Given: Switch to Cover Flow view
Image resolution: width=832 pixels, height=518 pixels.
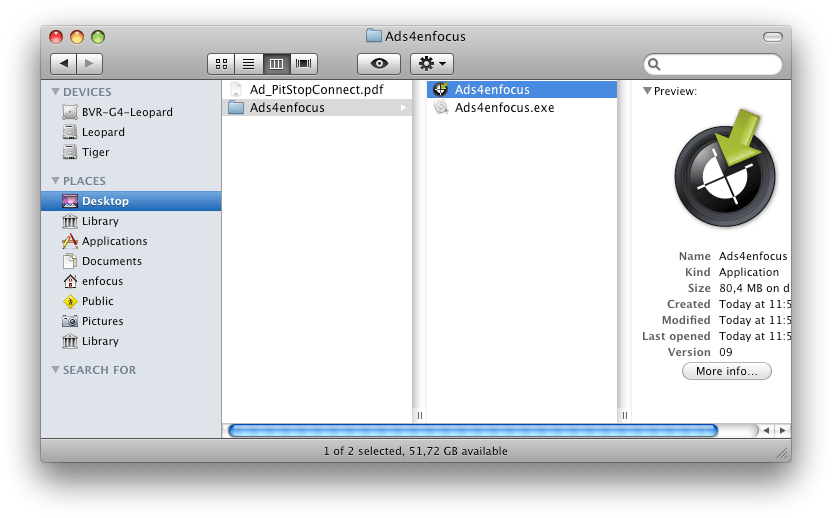Looking at the screenshot, I should [x=304, y=64].
